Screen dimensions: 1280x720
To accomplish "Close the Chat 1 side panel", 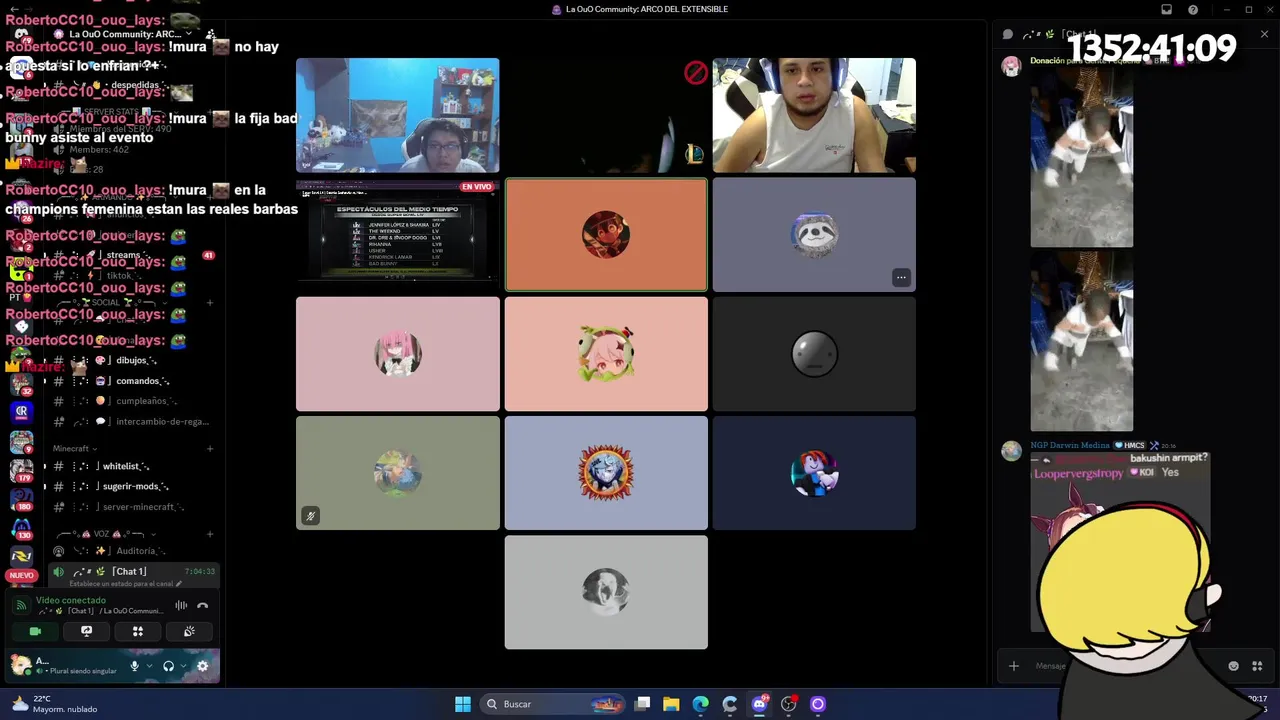I will pyautogui.click(x=1264, y=34).
